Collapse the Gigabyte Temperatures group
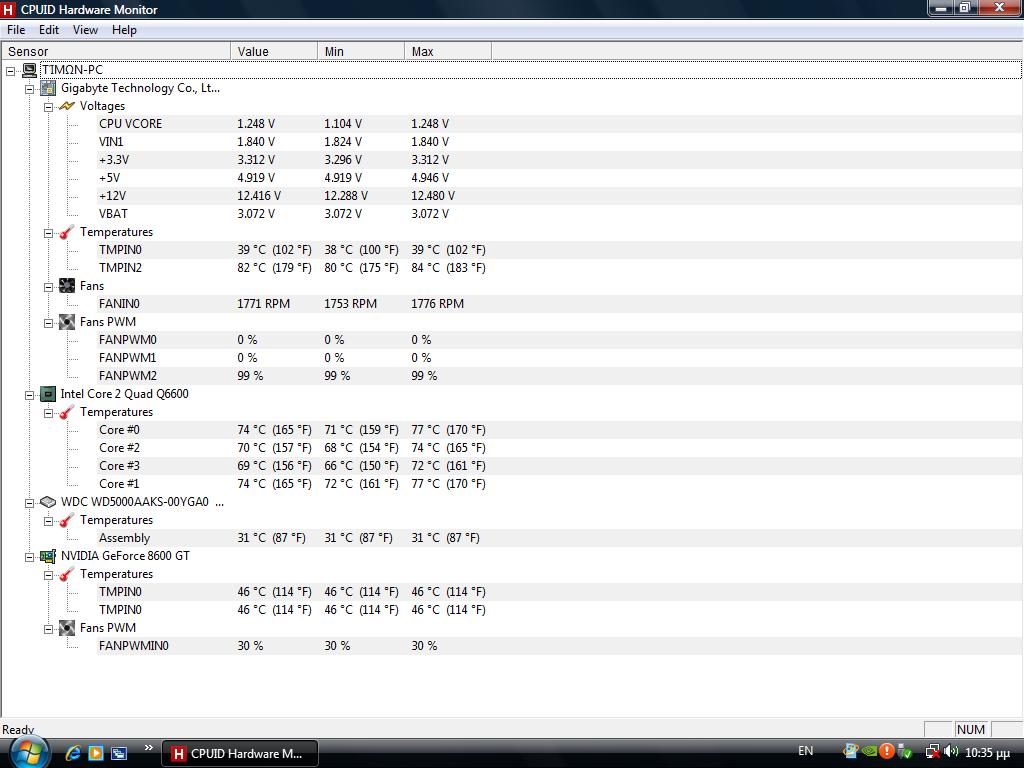This screenshot has height=768, width=1024. (x=48, y=233)
